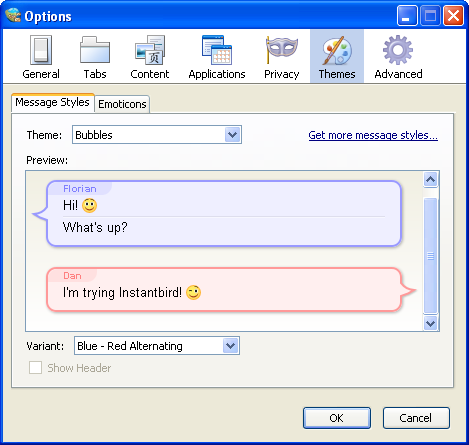Click the message I'm trying Instantbird!
The image size is (469, 445).
[x=122, y=293]
